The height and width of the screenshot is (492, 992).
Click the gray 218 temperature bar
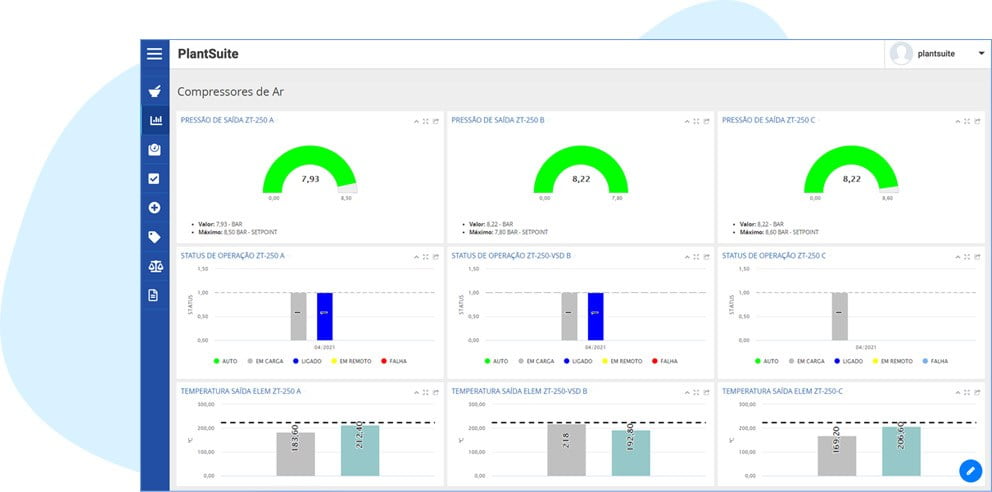[x=567, y=450]
